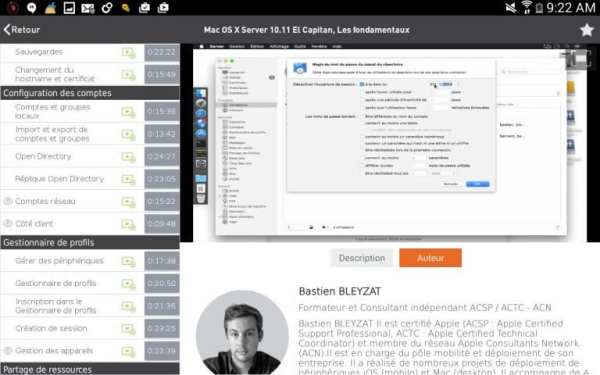This screenshot has height=375, width=600.
Task: Open the Gestion des appareils lesson
Action: [x=54, y=351]
